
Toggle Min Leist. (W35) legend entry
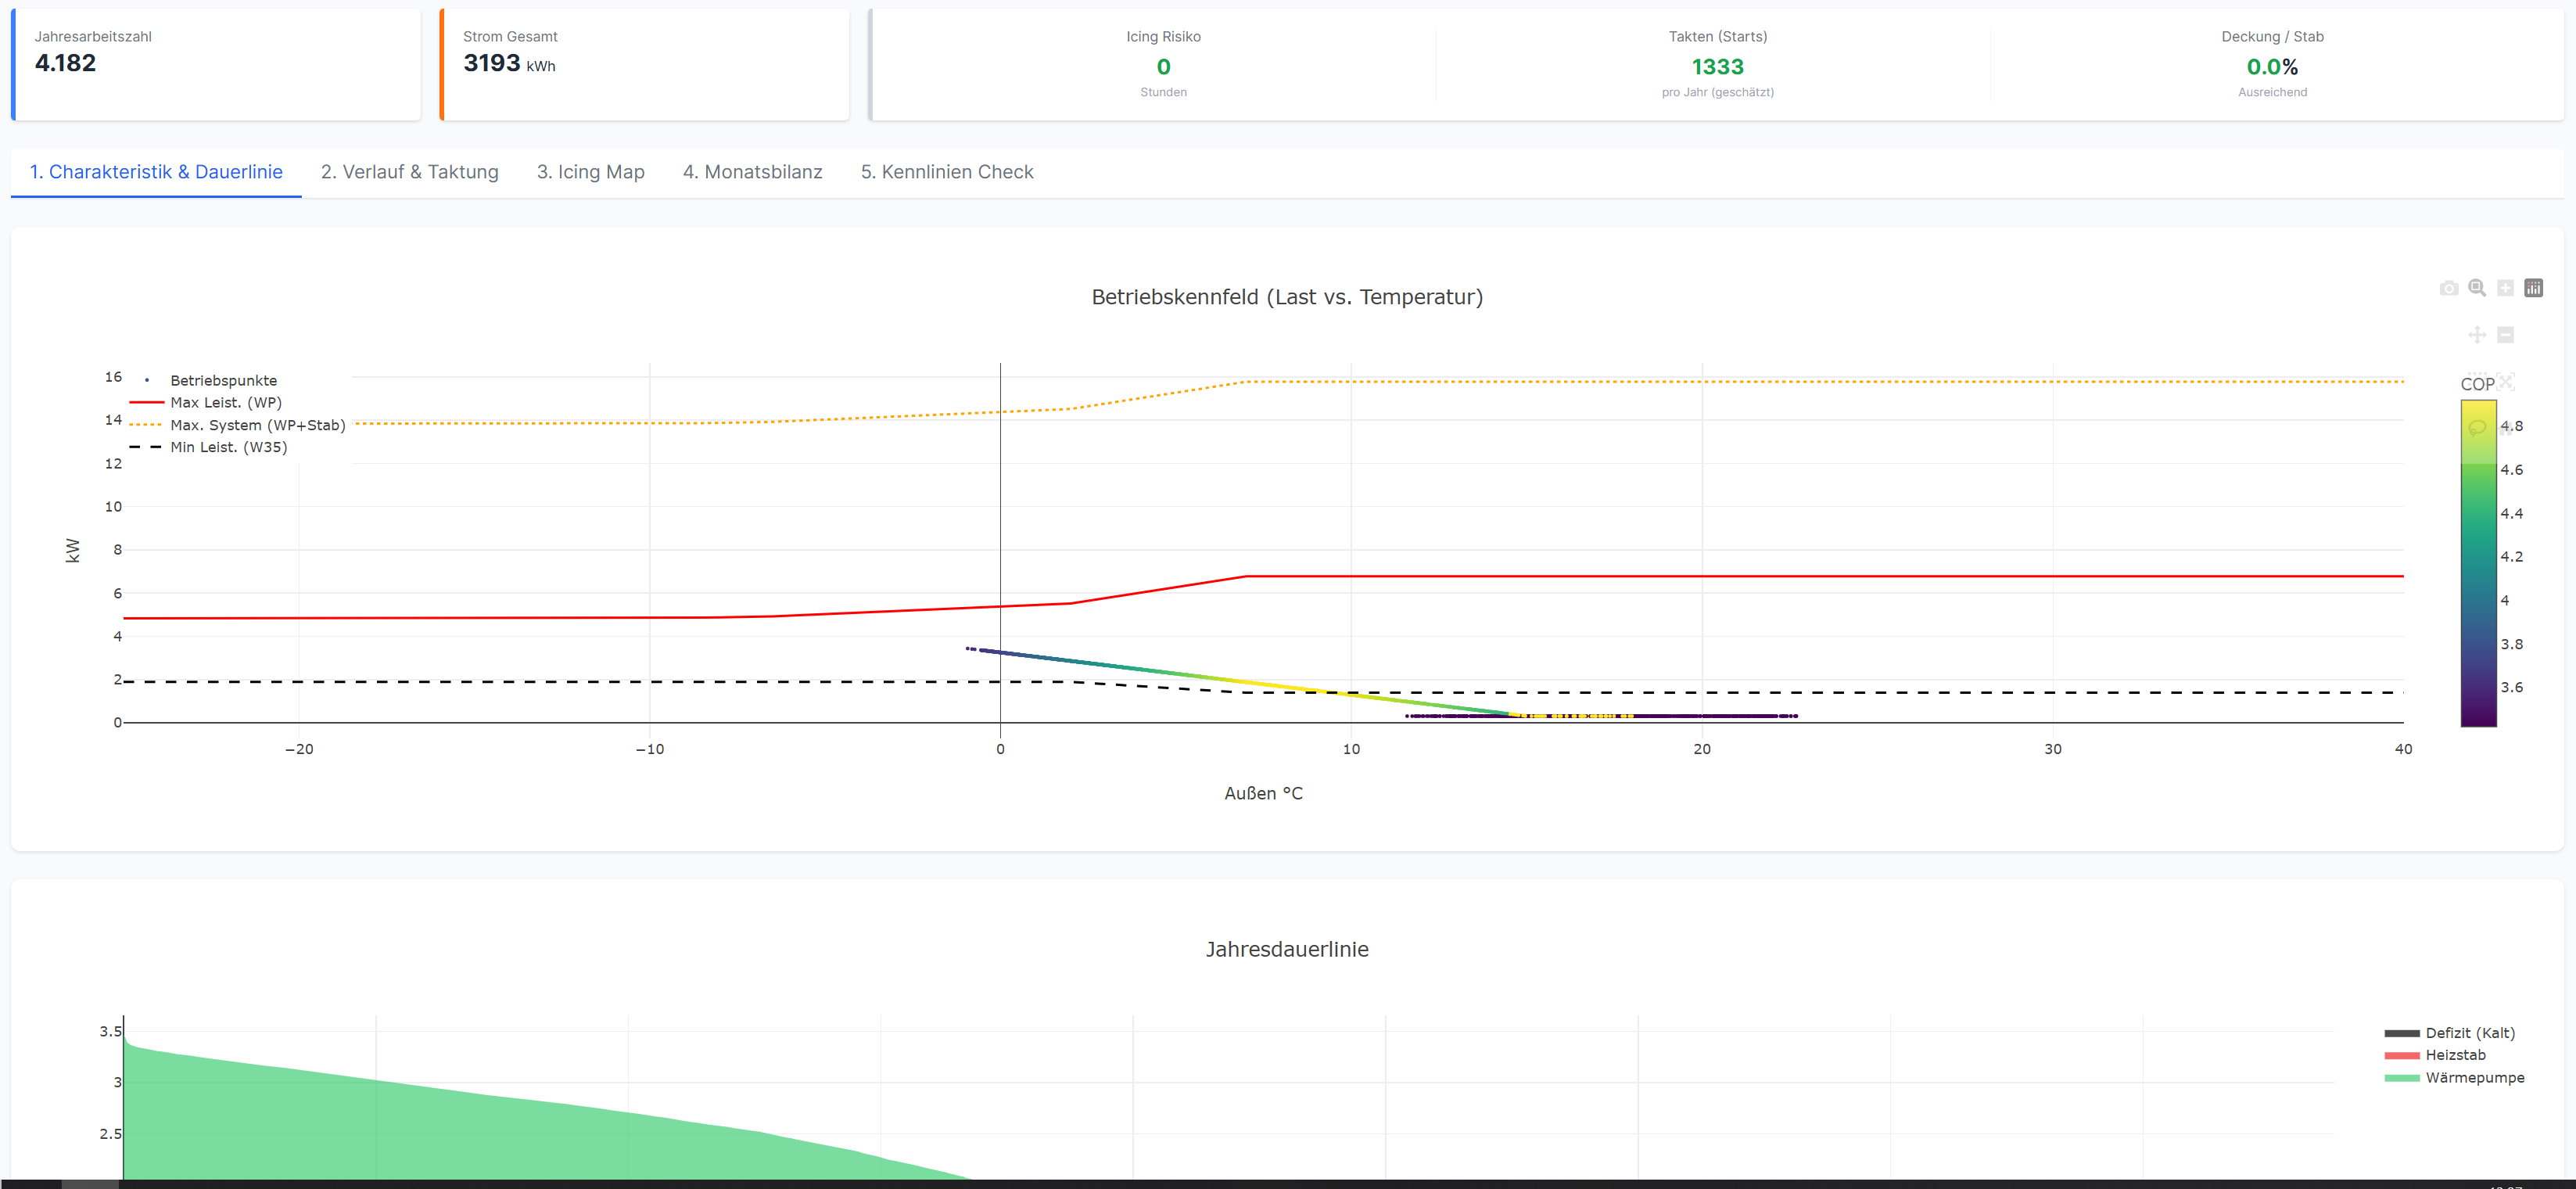228,447
